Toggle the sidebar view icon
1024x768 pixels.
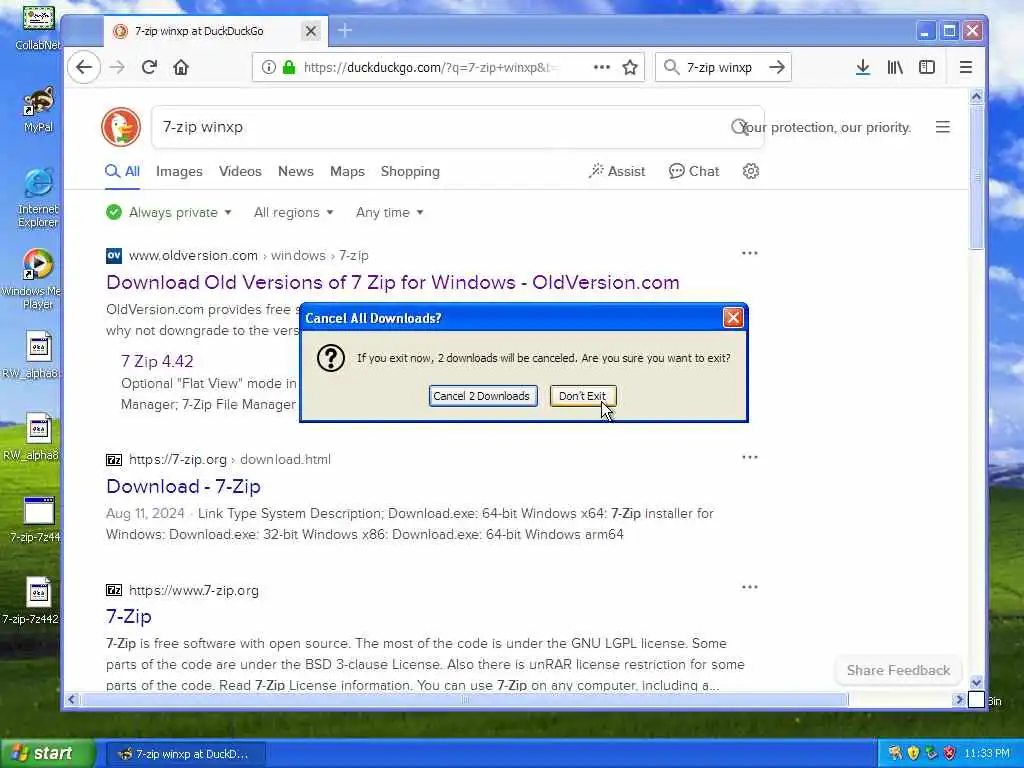[927, 67]
